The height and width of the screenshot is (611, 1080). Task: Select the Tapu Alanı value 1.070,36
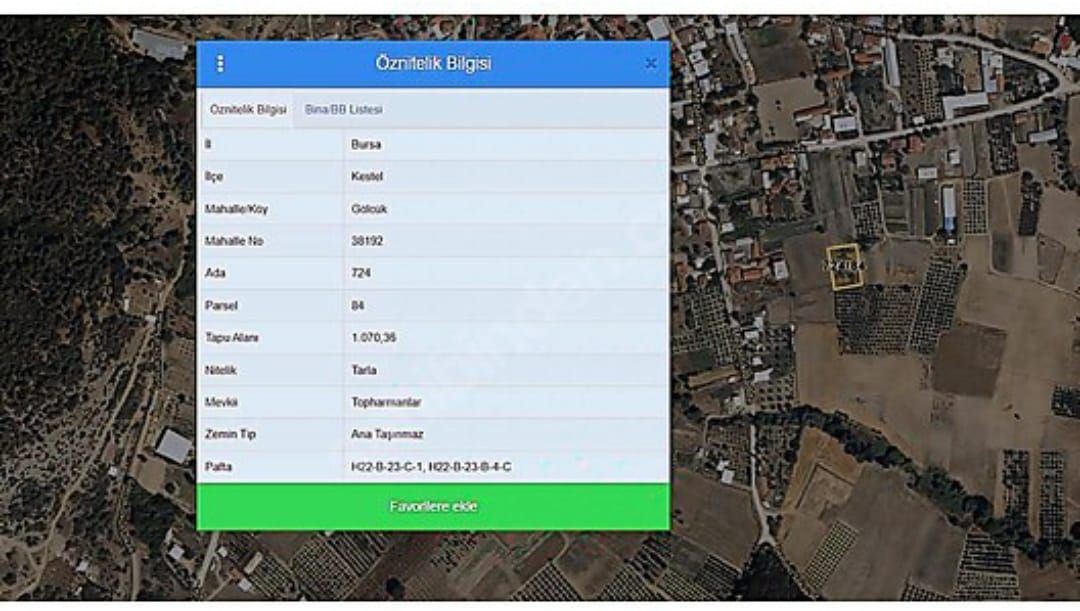pos(373,338)
